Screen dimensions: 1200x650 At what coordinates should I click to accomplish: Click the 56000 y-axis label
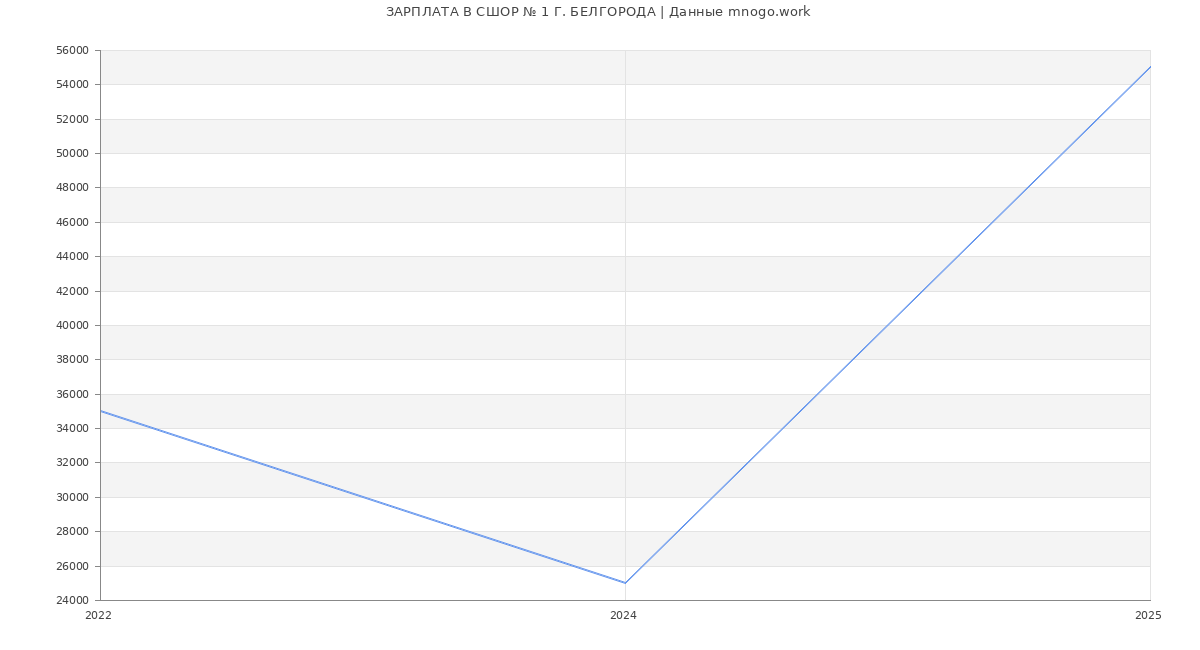click(72, 51)
